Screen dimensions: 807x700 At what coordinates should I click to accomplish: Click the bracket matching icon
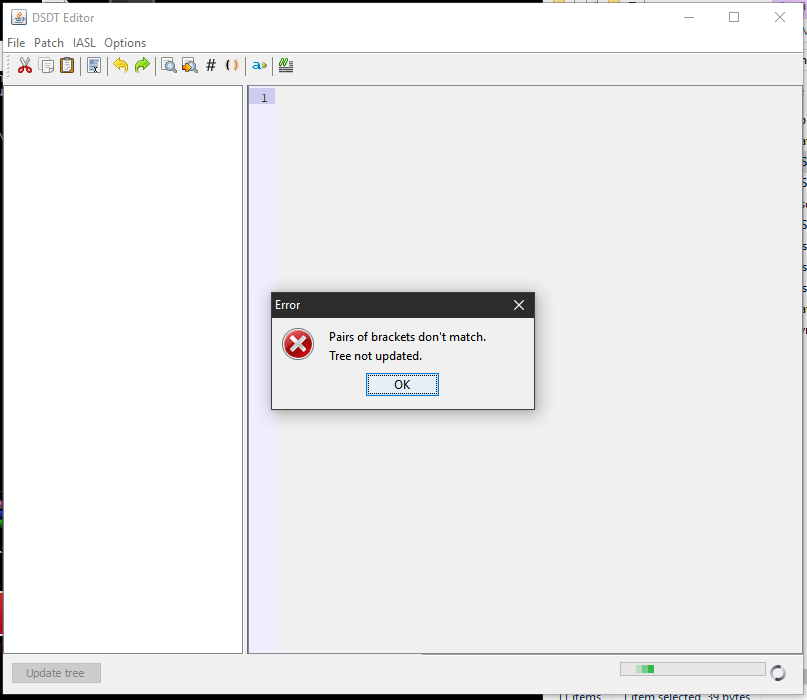point(232,66)
